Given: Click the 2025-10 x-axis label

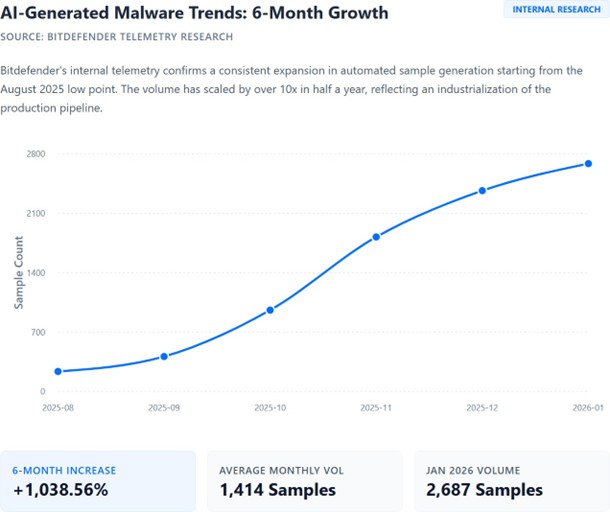Looking at the screenshot, I should [x=270, y=408].
